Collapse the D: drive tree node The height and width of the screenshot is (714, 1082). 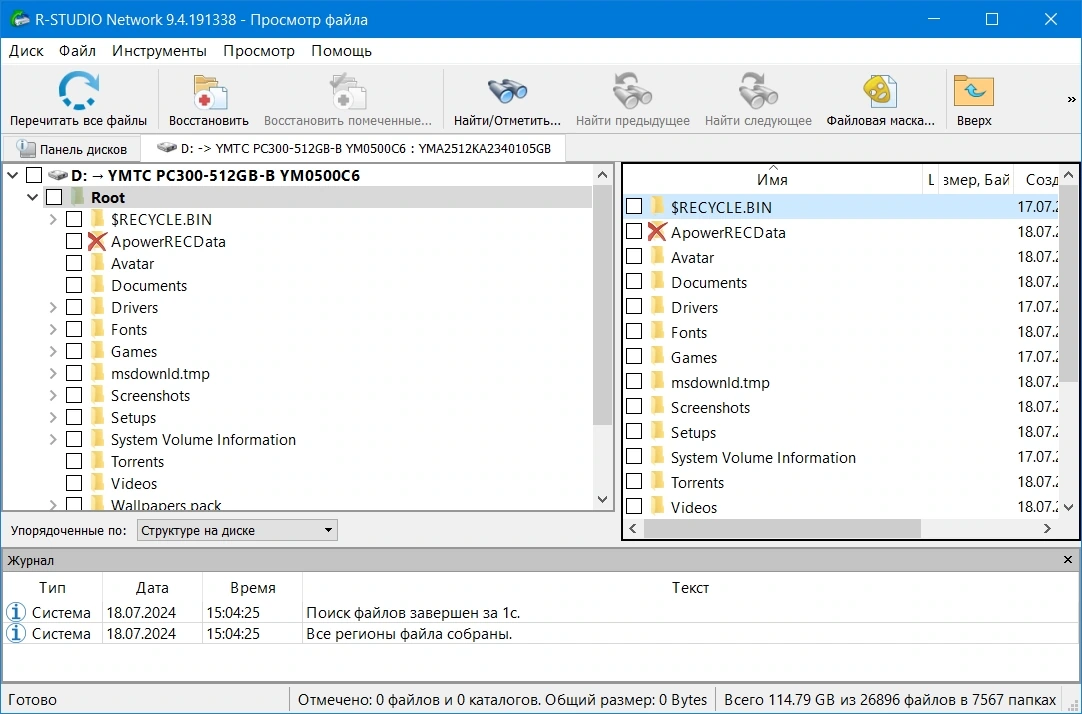[12, 175]
